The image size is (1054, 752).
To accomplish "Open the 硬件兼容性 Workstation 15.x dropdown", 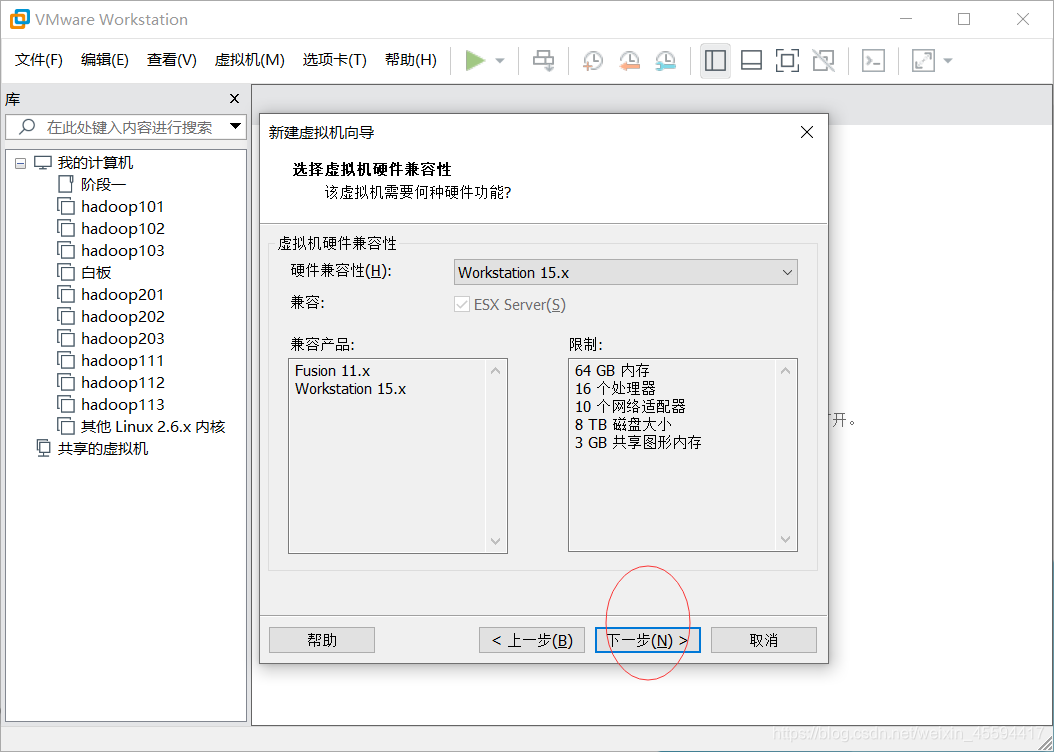I will coord(626,272).
